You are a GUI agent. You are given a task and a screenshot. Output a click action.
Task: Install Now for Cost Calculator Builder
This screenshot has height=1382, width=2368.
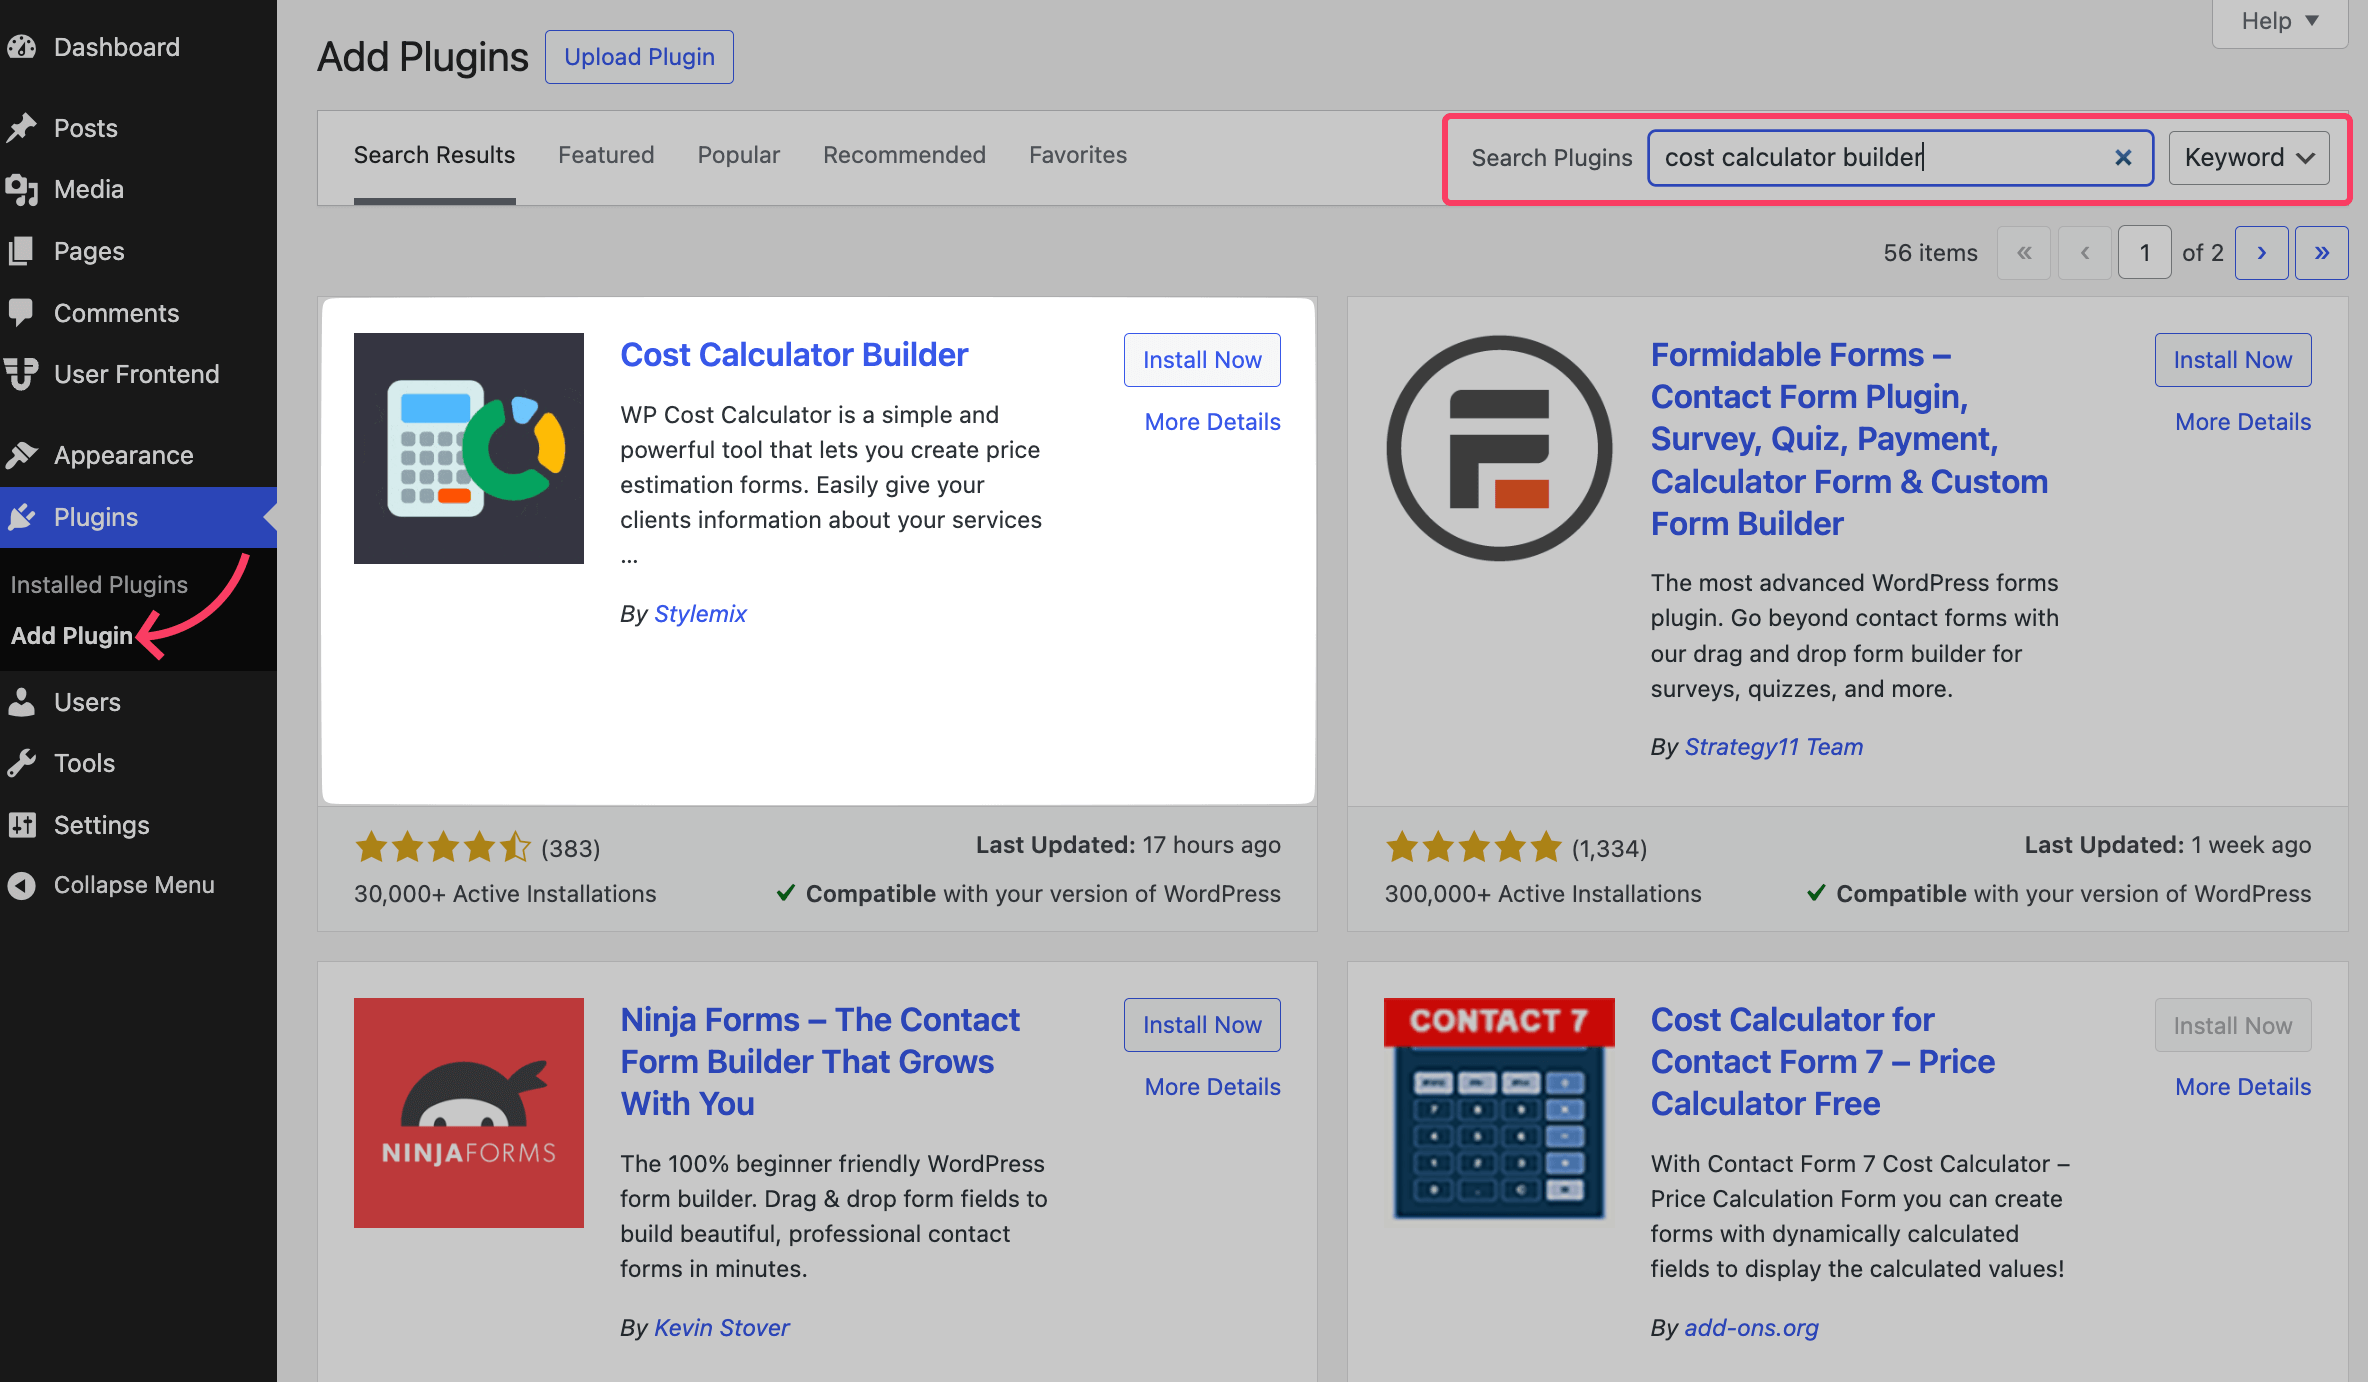click(1202, 360)
